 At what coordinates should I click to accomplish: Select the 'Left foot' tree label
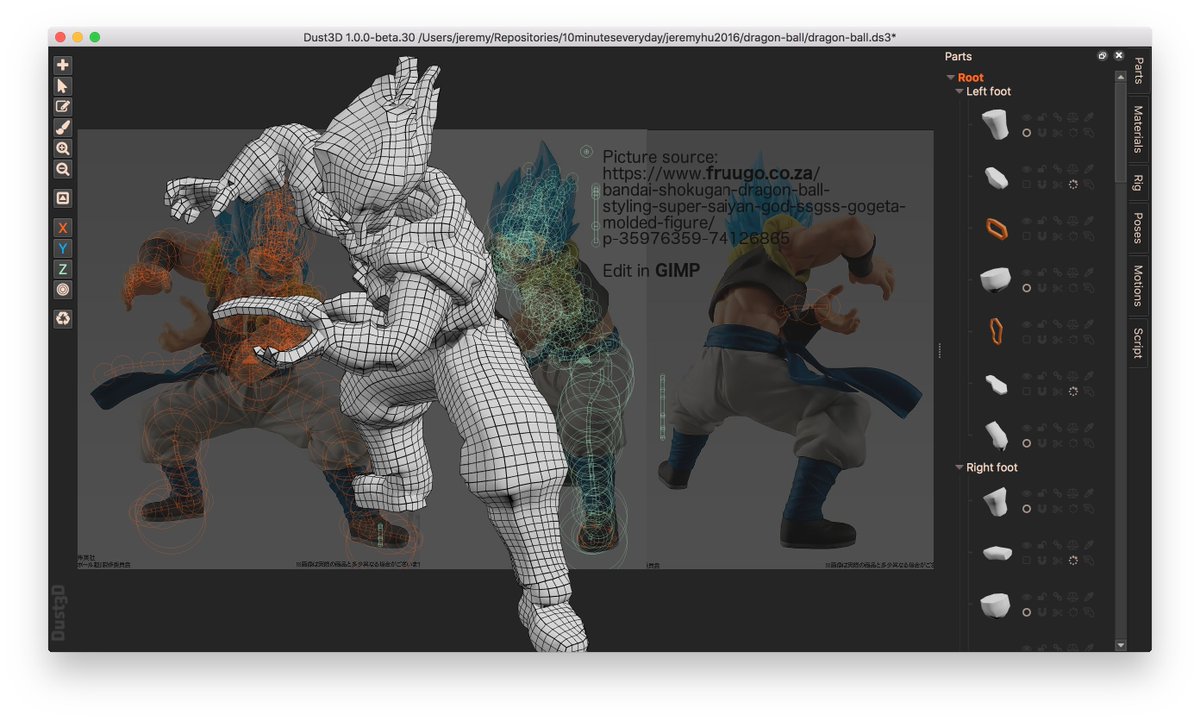click(988, 91)
